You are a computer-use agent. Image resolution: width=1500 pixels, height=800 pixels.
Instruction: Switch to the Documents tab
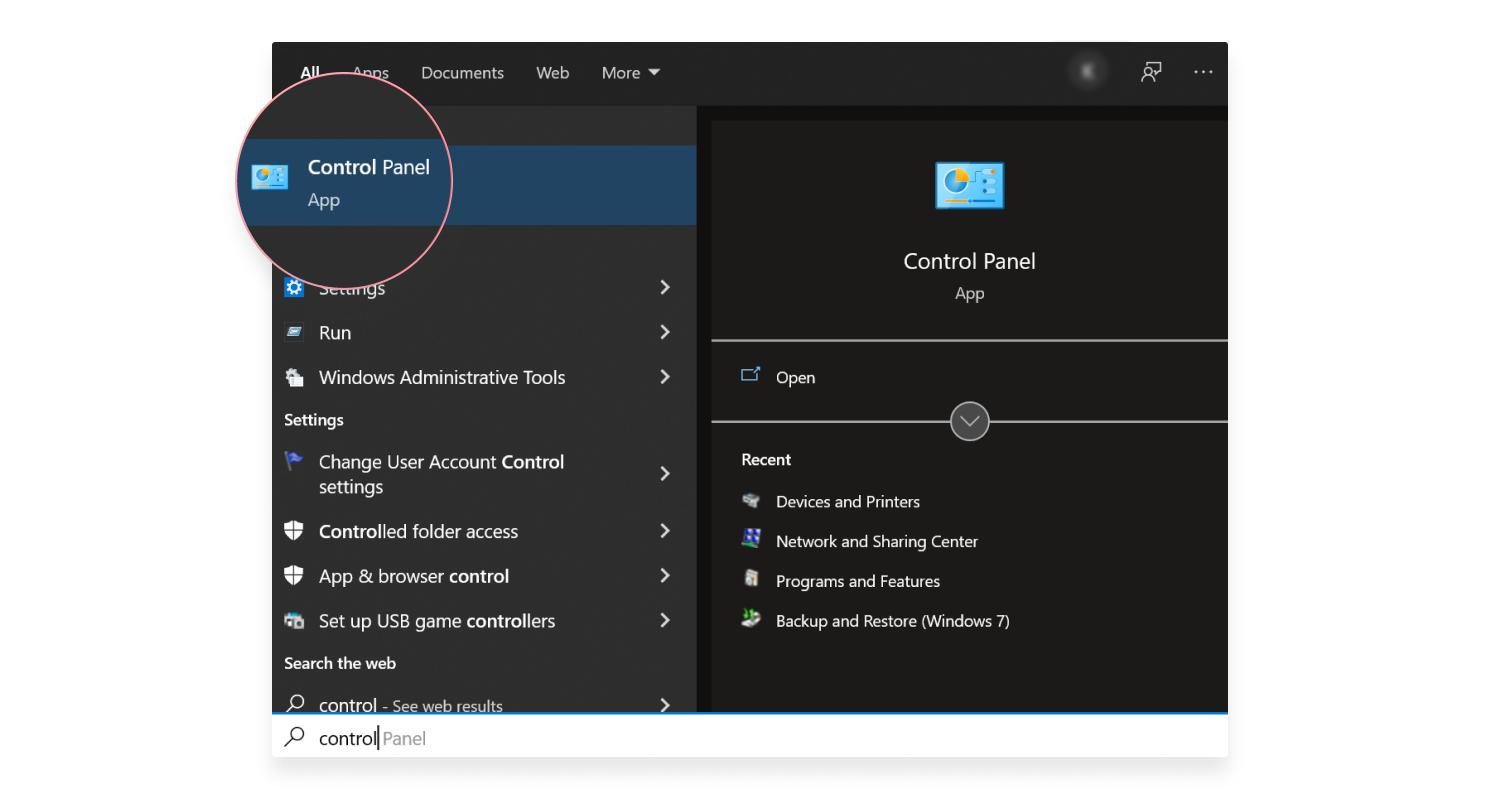point(462,72)
